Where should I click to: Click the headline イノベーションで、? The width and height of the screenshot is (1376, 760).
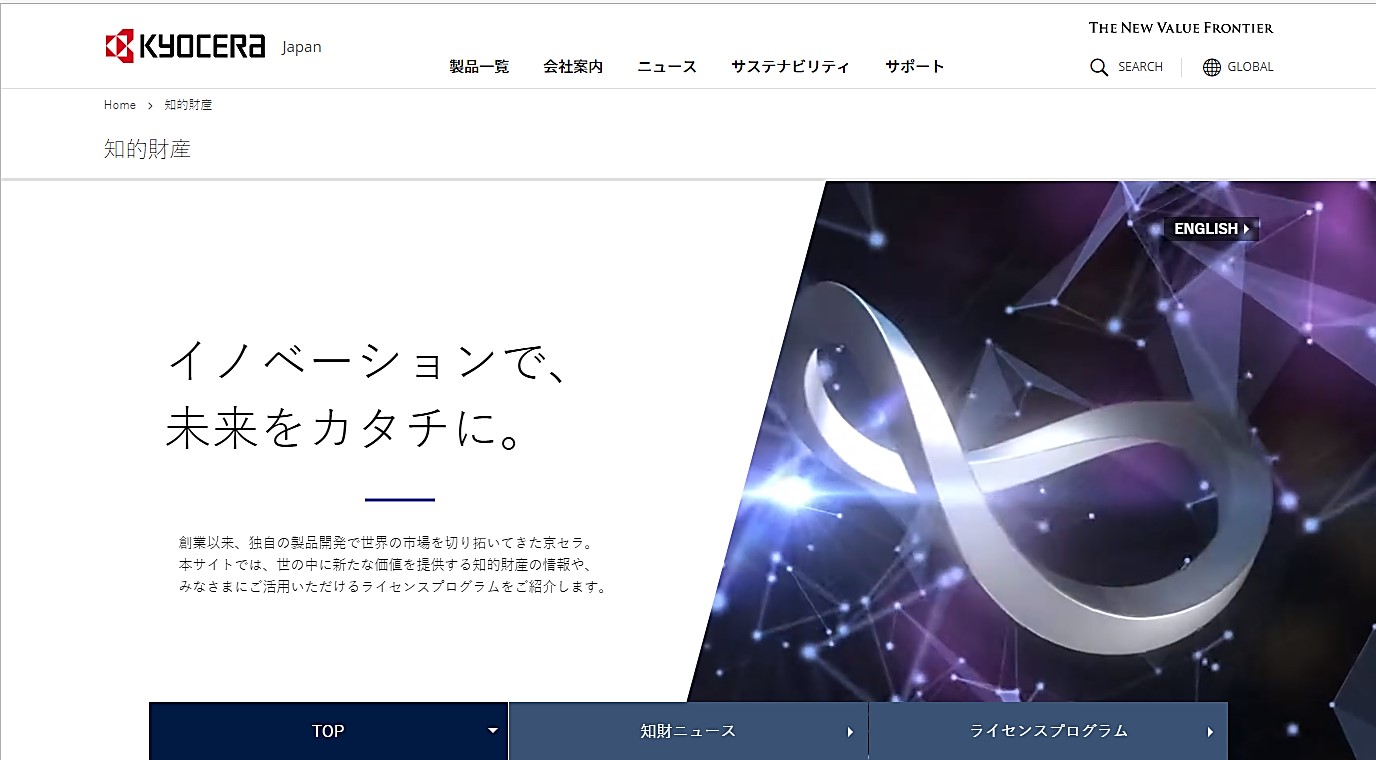coord(369,361)
